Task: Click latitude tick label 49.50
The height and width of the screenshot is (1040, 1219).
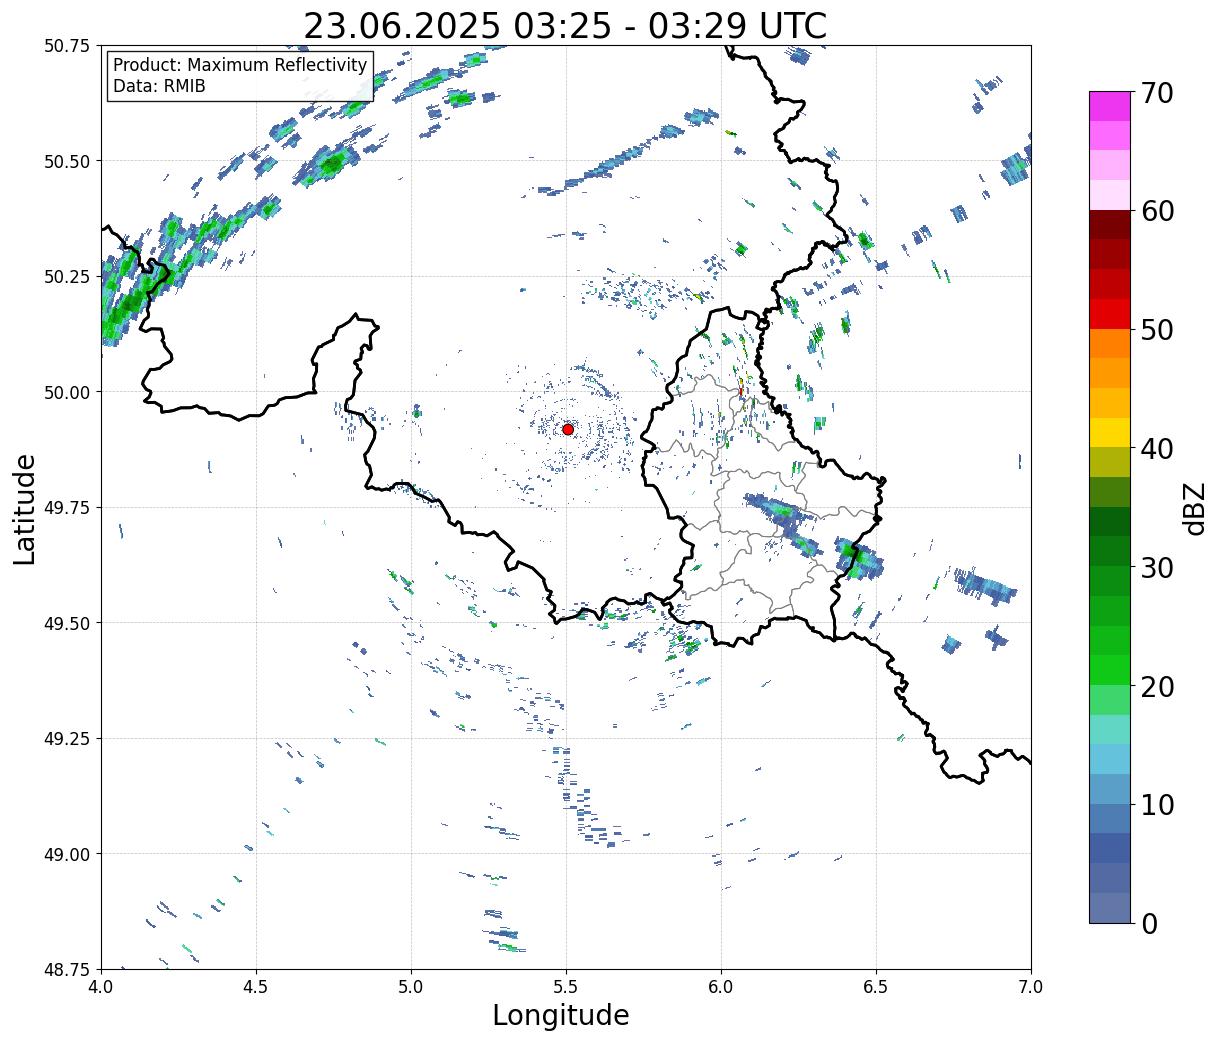Action: (x=67, y=623)
